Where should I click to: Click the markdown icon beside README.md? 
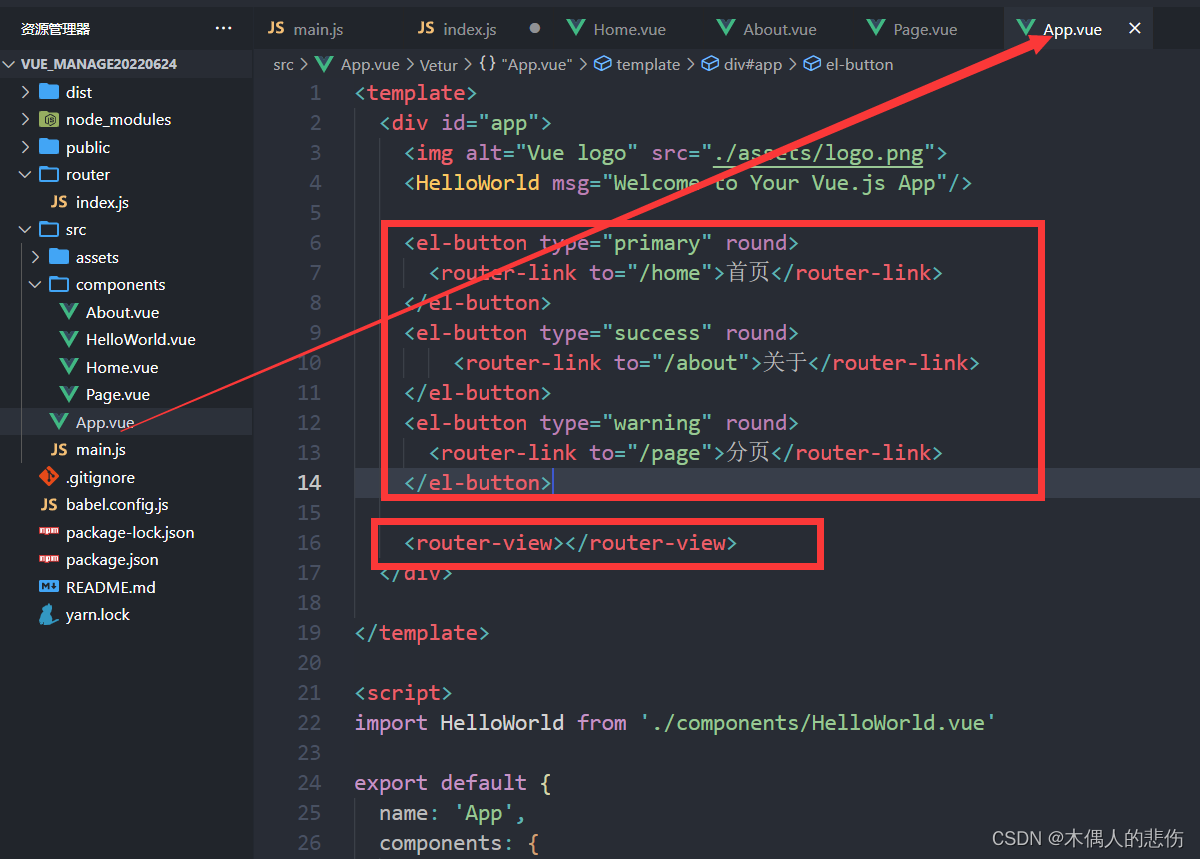[49, 587]
